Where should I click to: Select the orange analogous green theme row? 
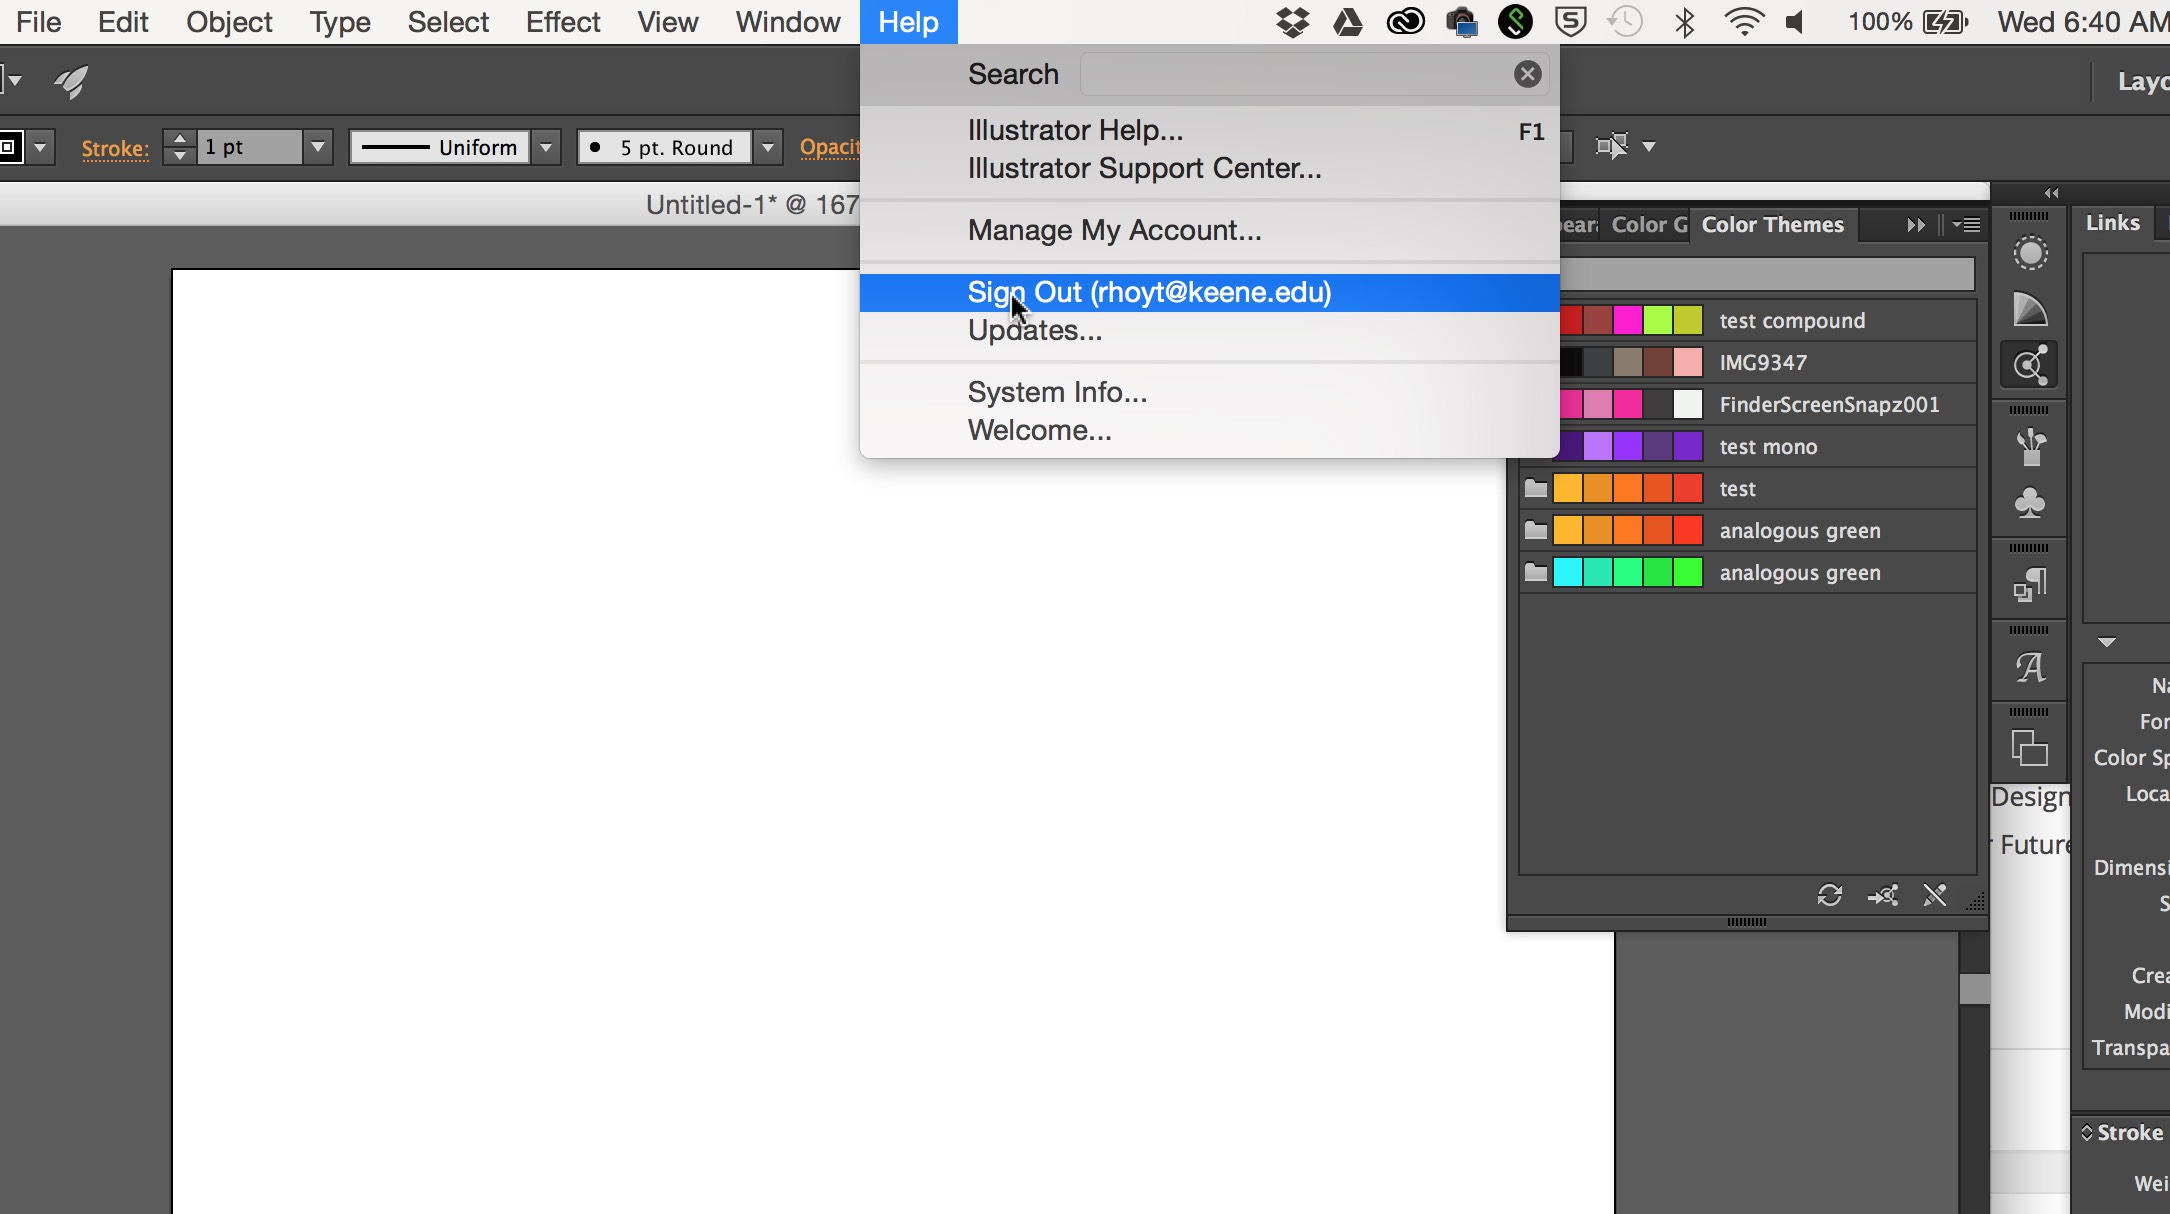point(1748,530)
